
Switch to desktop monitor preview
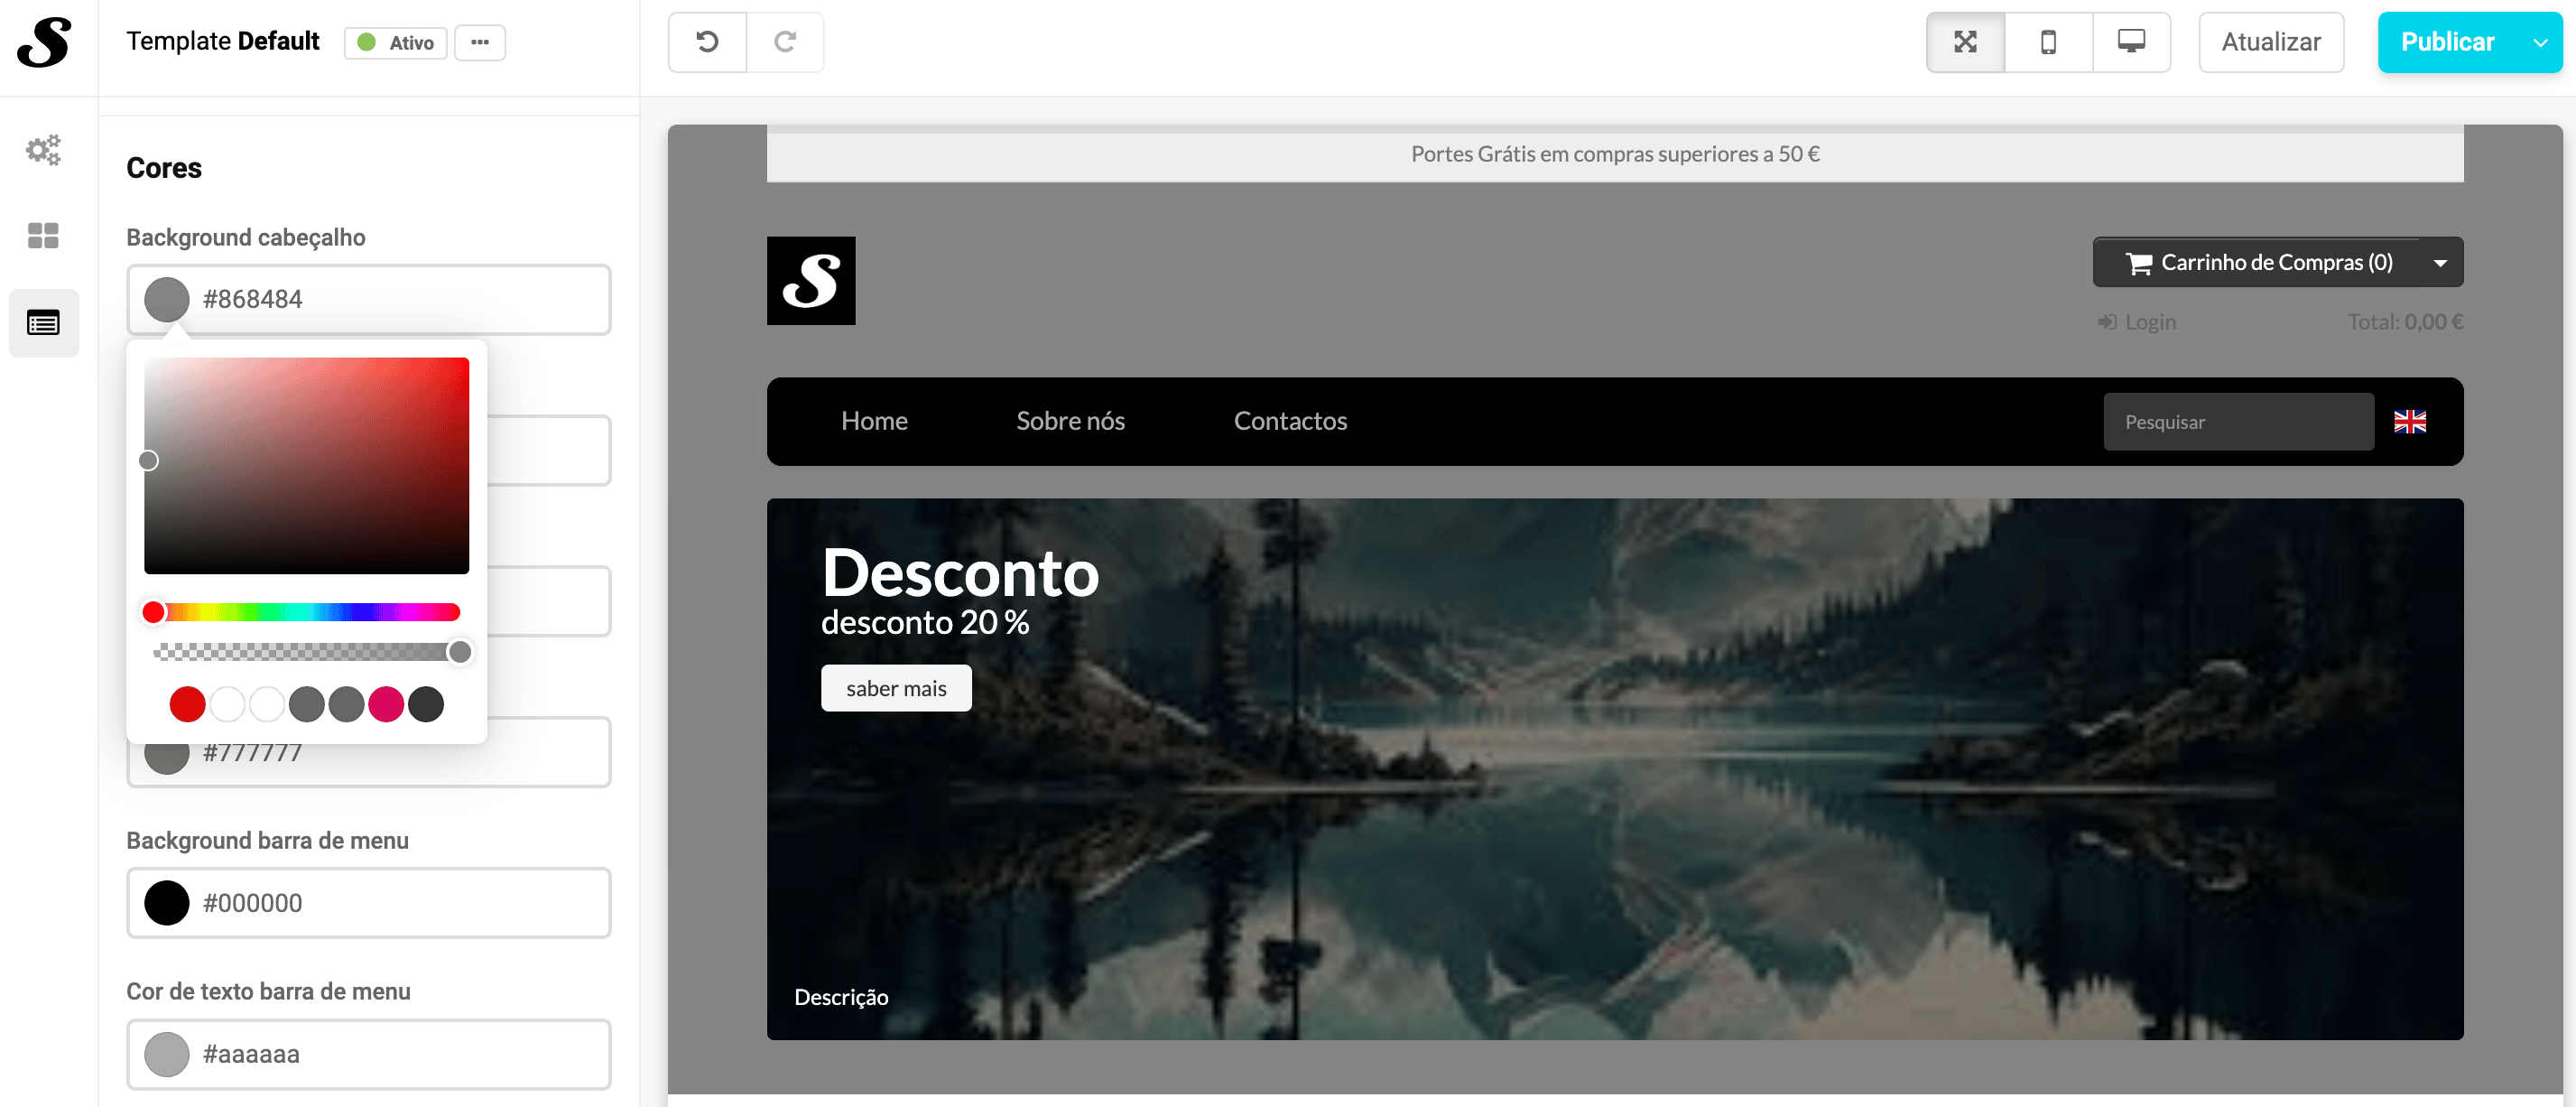pyautogui.click(x=2131, y=42)
